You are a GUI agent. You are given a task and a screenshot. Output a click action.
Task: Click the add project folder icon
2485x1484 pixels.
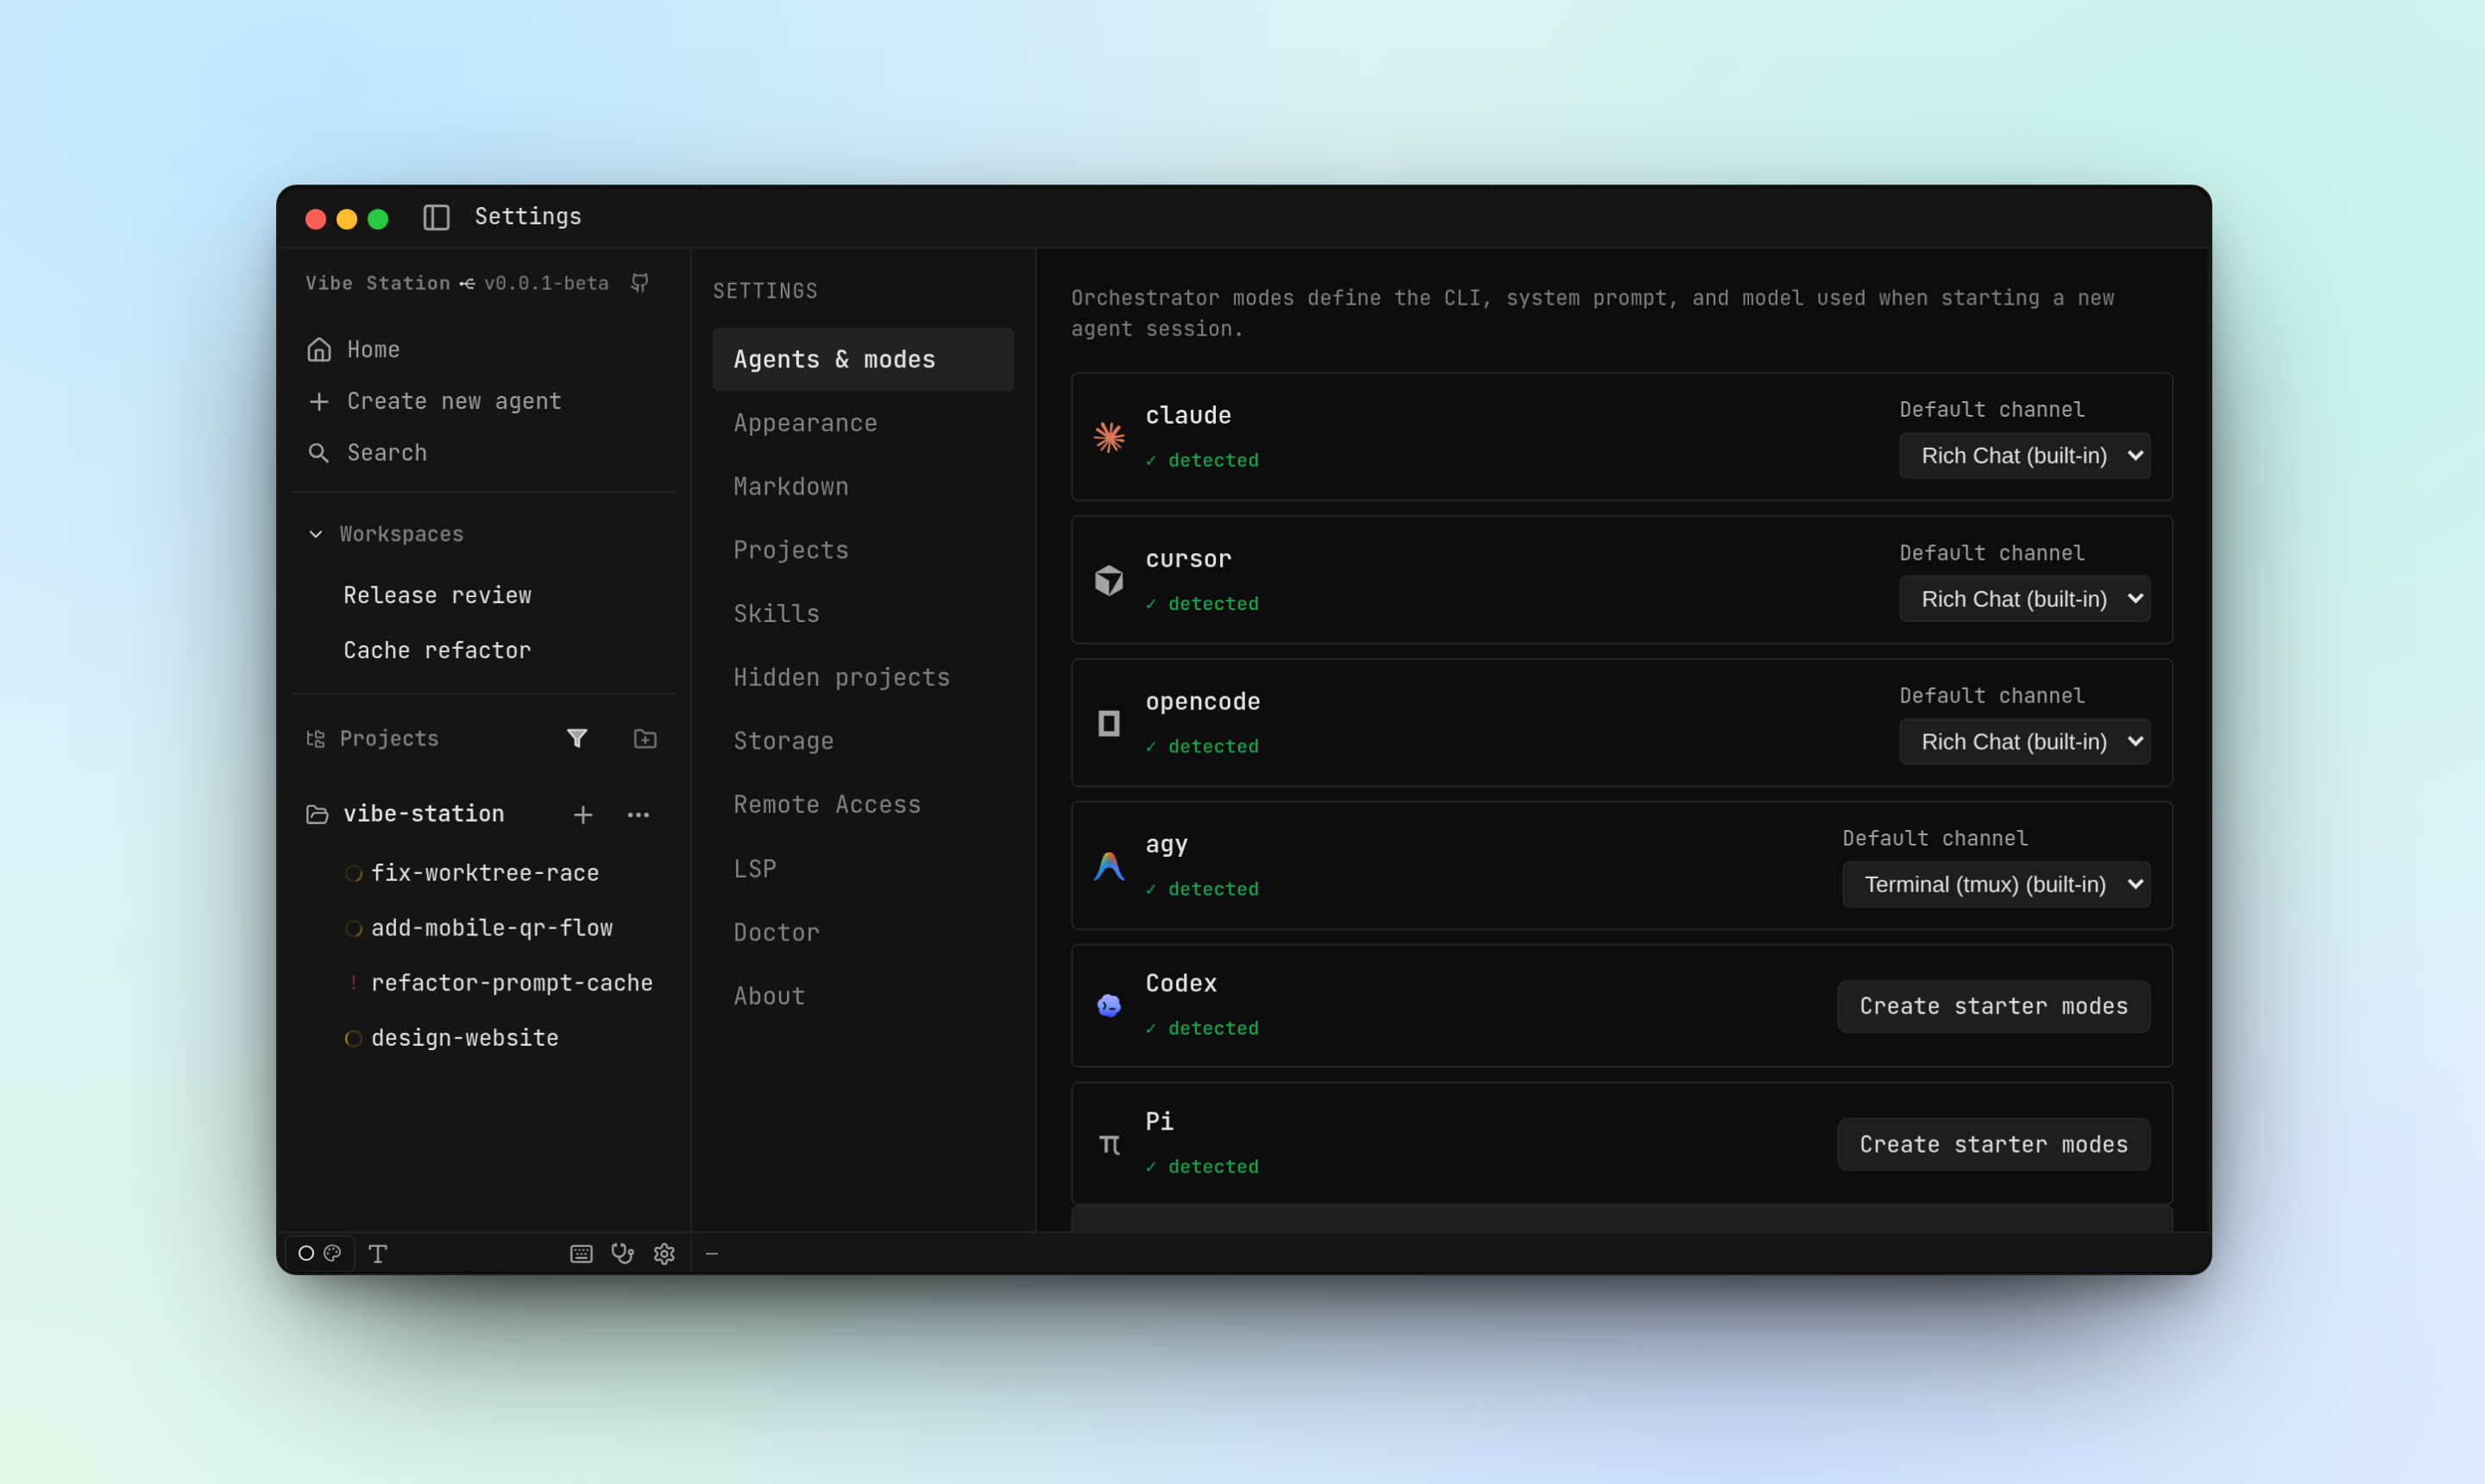(645, 738)
